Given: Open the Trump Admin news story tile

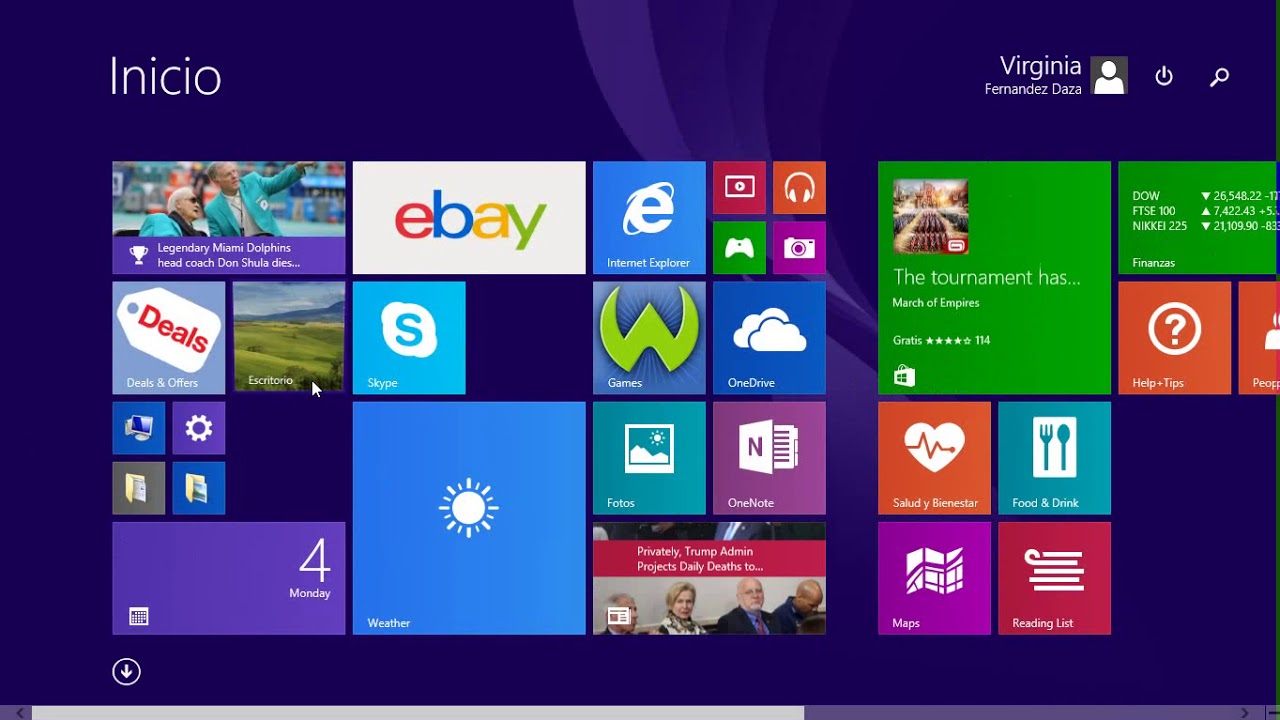Looking at the screenshot, I should (709, 578).
